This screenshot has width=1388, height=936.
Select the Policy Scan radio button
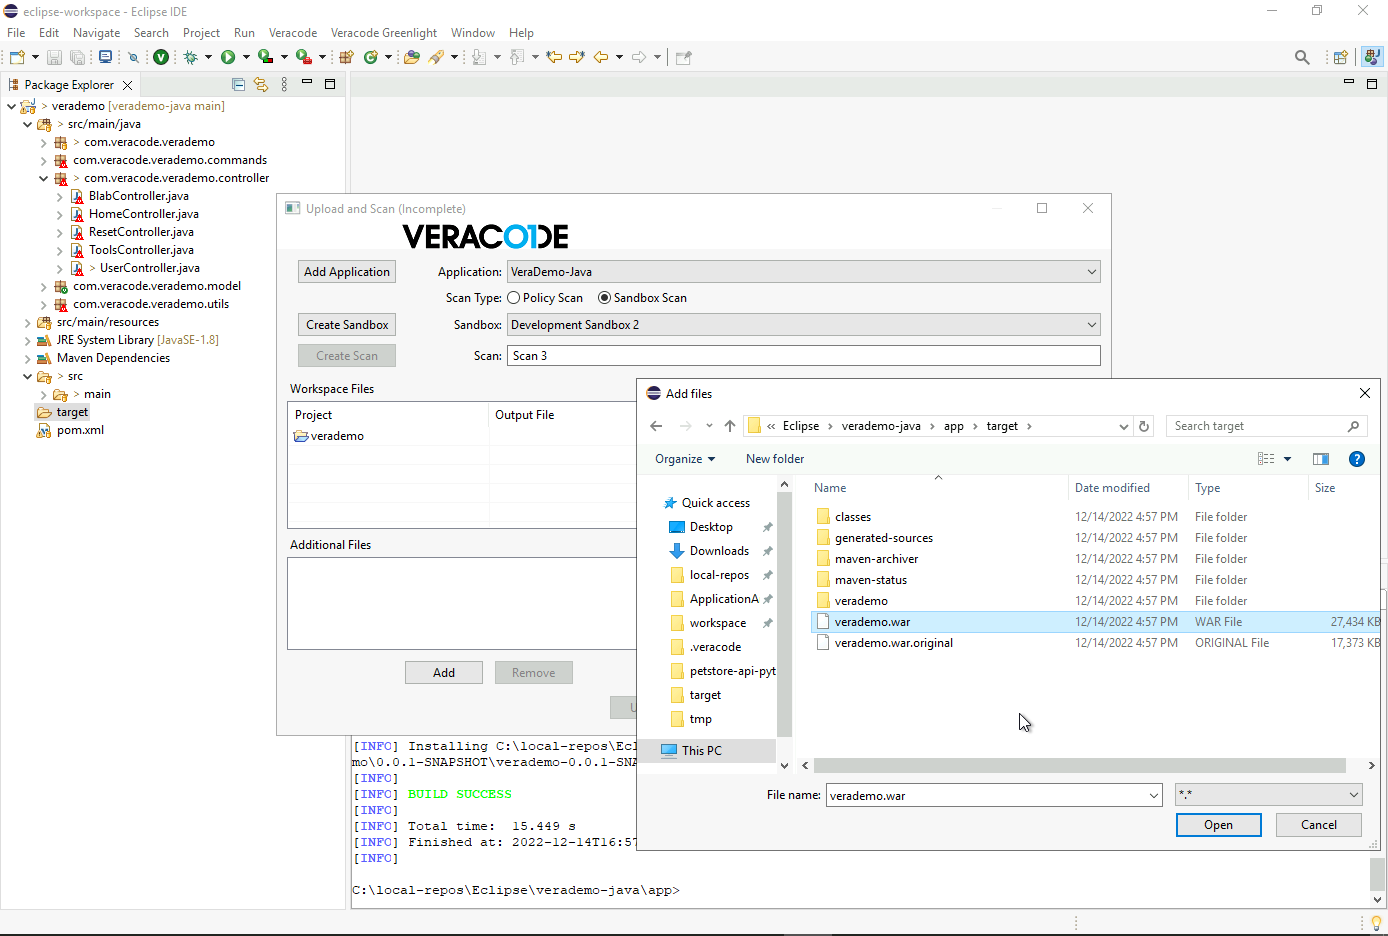click(x=514, y=298)
